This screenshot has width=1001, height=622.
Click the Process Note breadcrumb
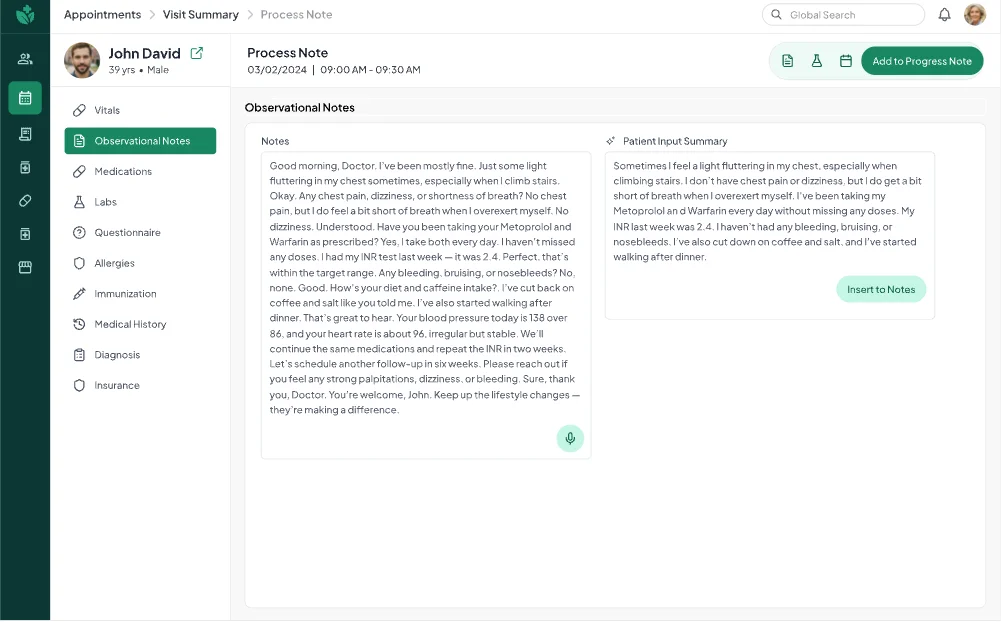(x=296, y=14)
